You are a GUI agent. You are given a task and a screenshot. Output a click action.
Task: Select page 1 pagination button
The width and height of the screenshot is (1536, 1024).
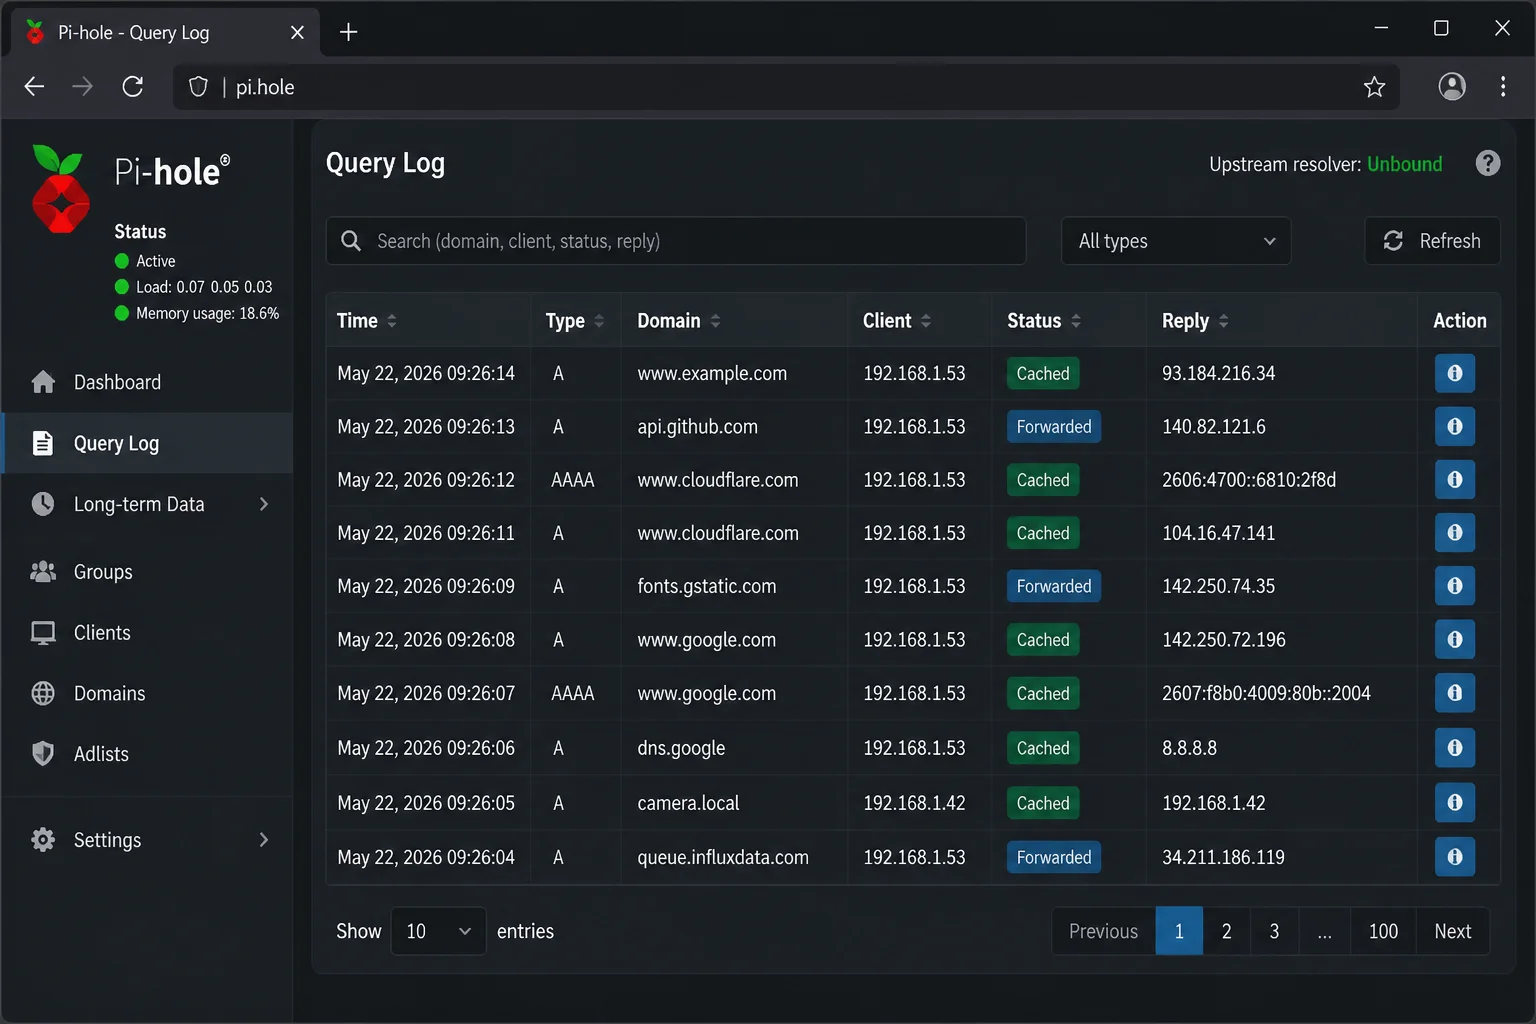[1179, 931]
